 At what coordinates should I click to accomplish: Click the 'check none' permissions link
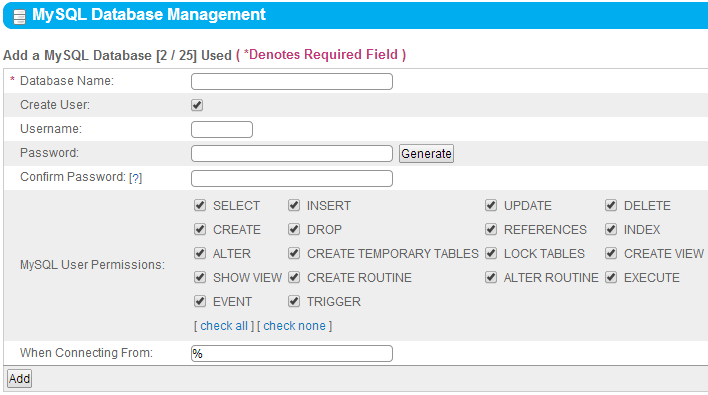pos(294,326)
